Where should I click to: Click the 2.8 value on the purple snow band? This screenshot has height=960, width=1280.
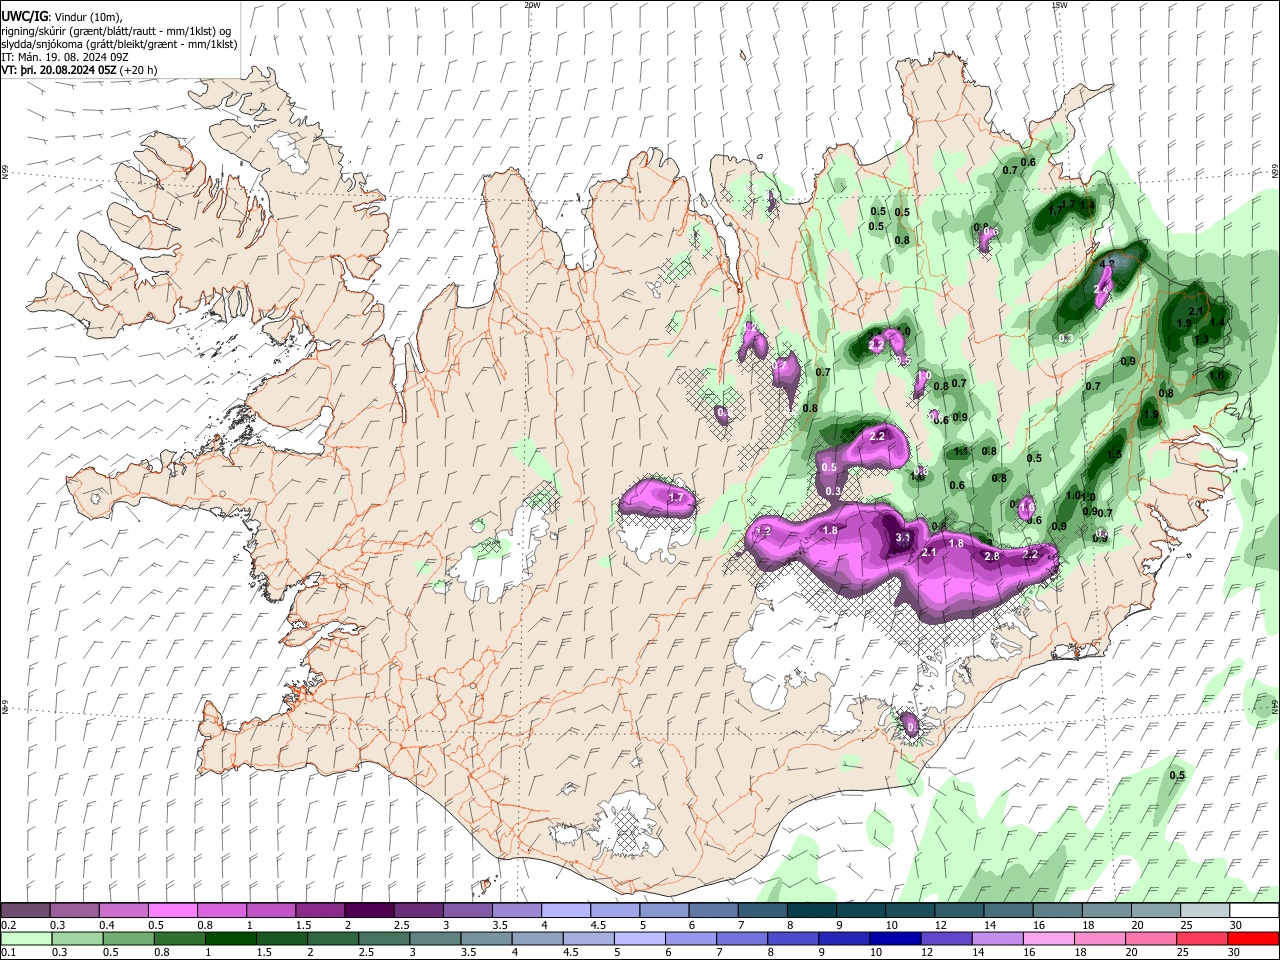point(992,556)
